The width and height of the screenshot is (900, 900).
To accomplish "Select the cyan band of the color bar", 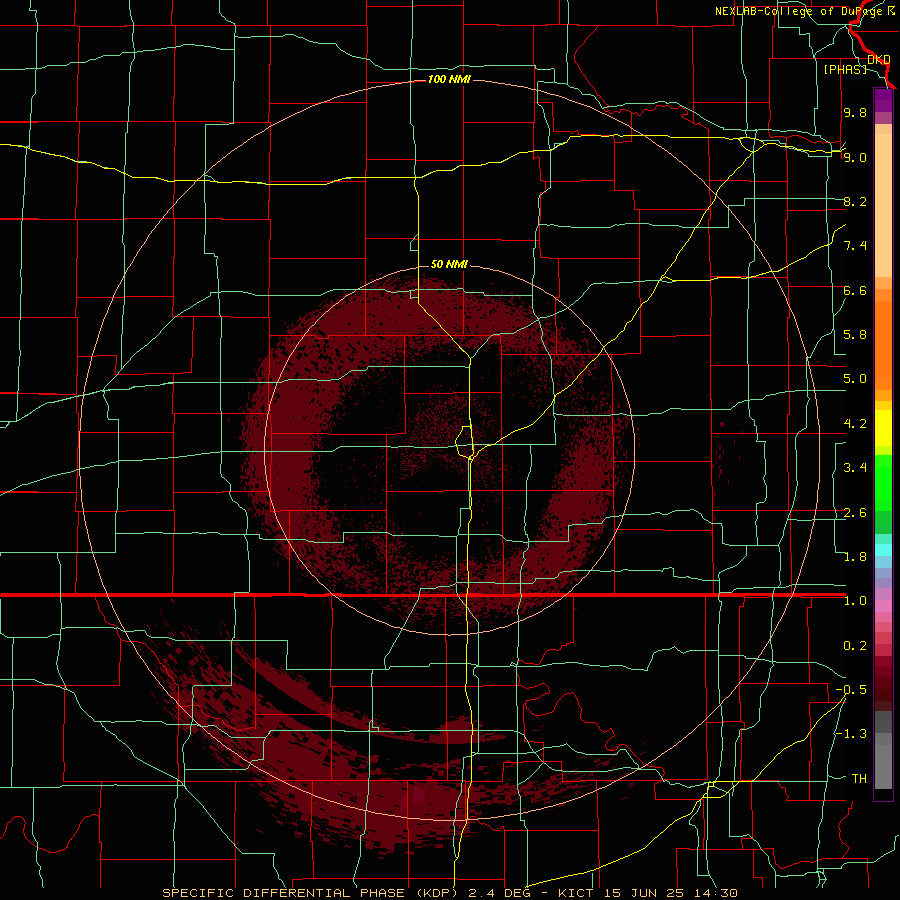I will tap(883, 549).
